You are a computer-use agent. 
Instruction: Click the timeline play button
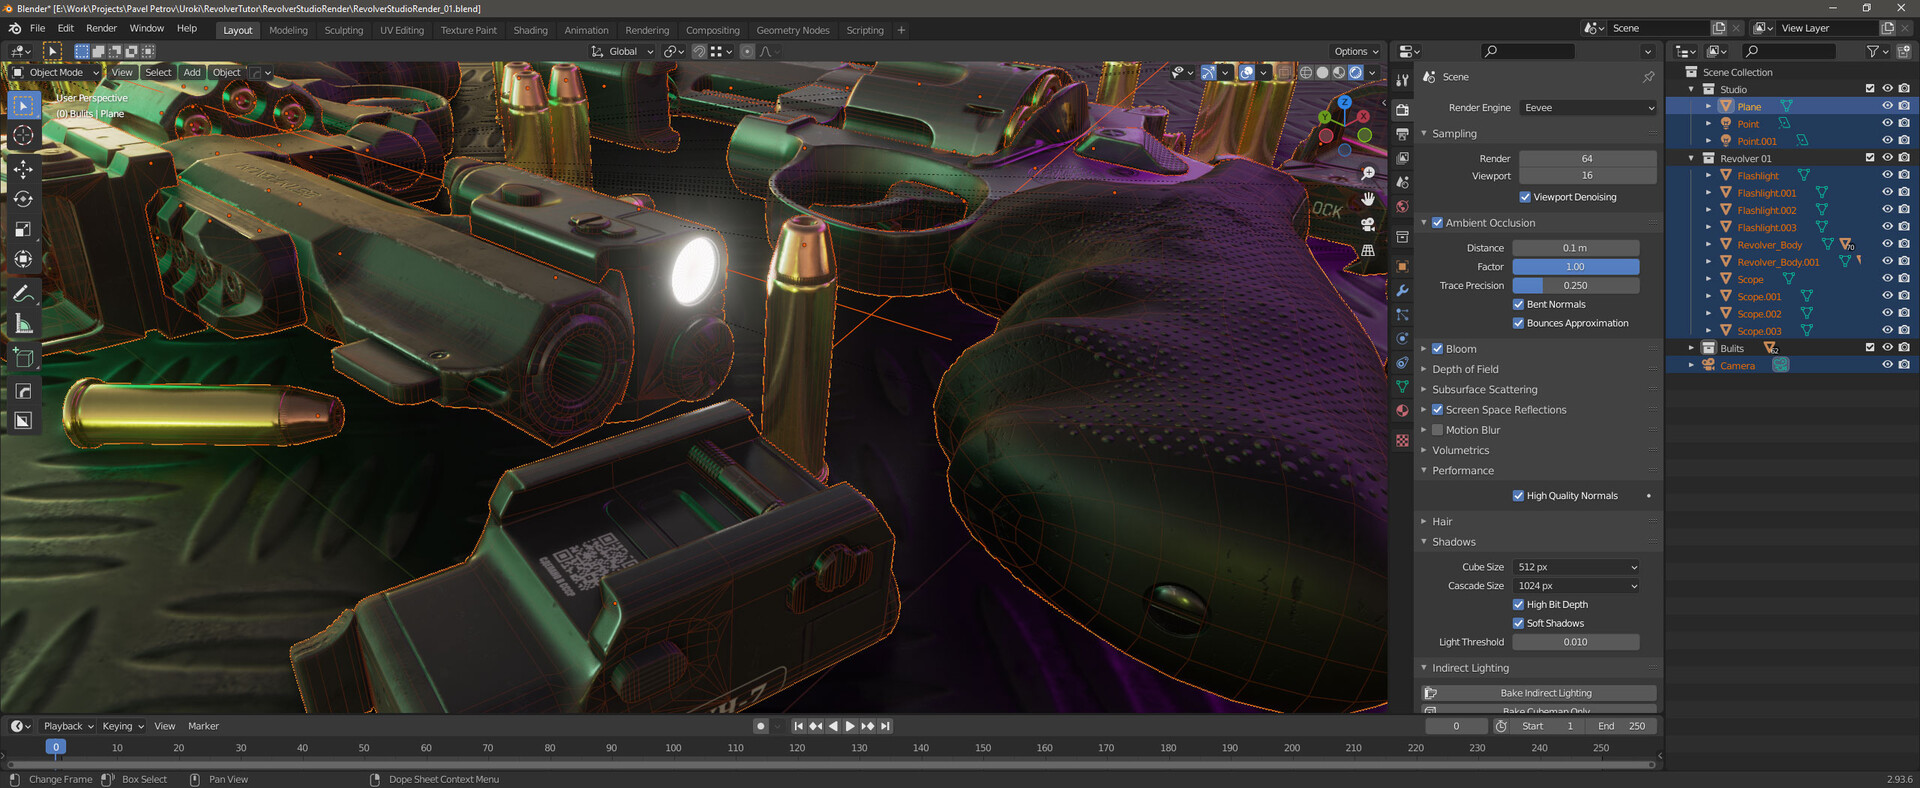[x=850, y=726]
